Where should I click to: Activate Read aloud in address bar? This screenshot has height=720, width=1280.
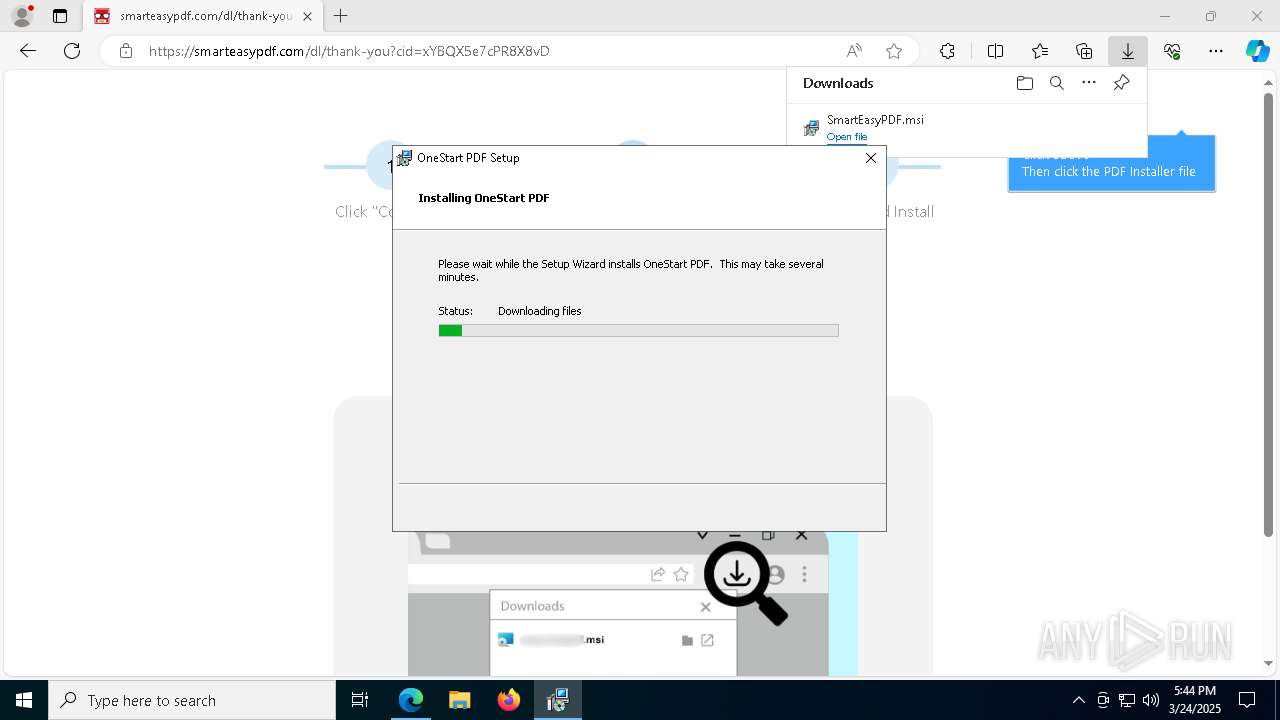click(x=854, y=51)
